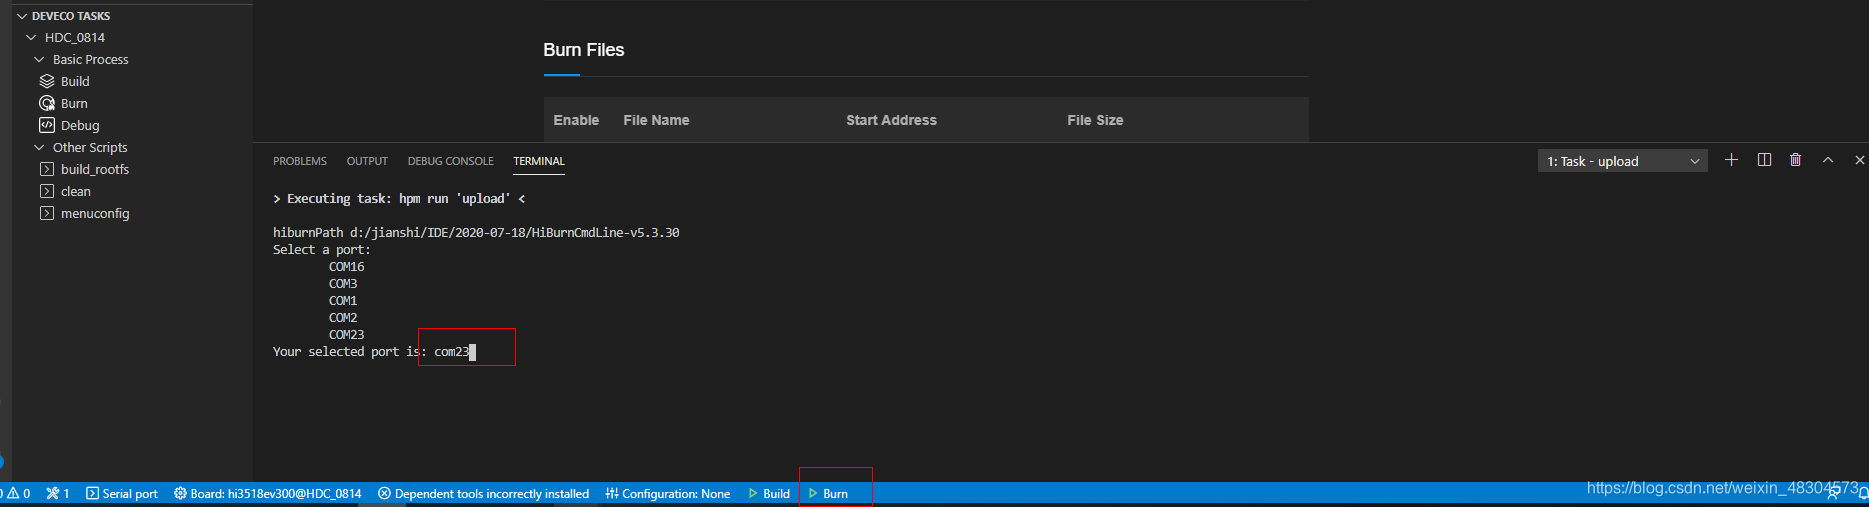The height and width of the screenshot is (507, 1869).
Task: Select board hi3518ev300@HDC_0814 in status bar
Action: pyautogui.click(x=268, y=494)
